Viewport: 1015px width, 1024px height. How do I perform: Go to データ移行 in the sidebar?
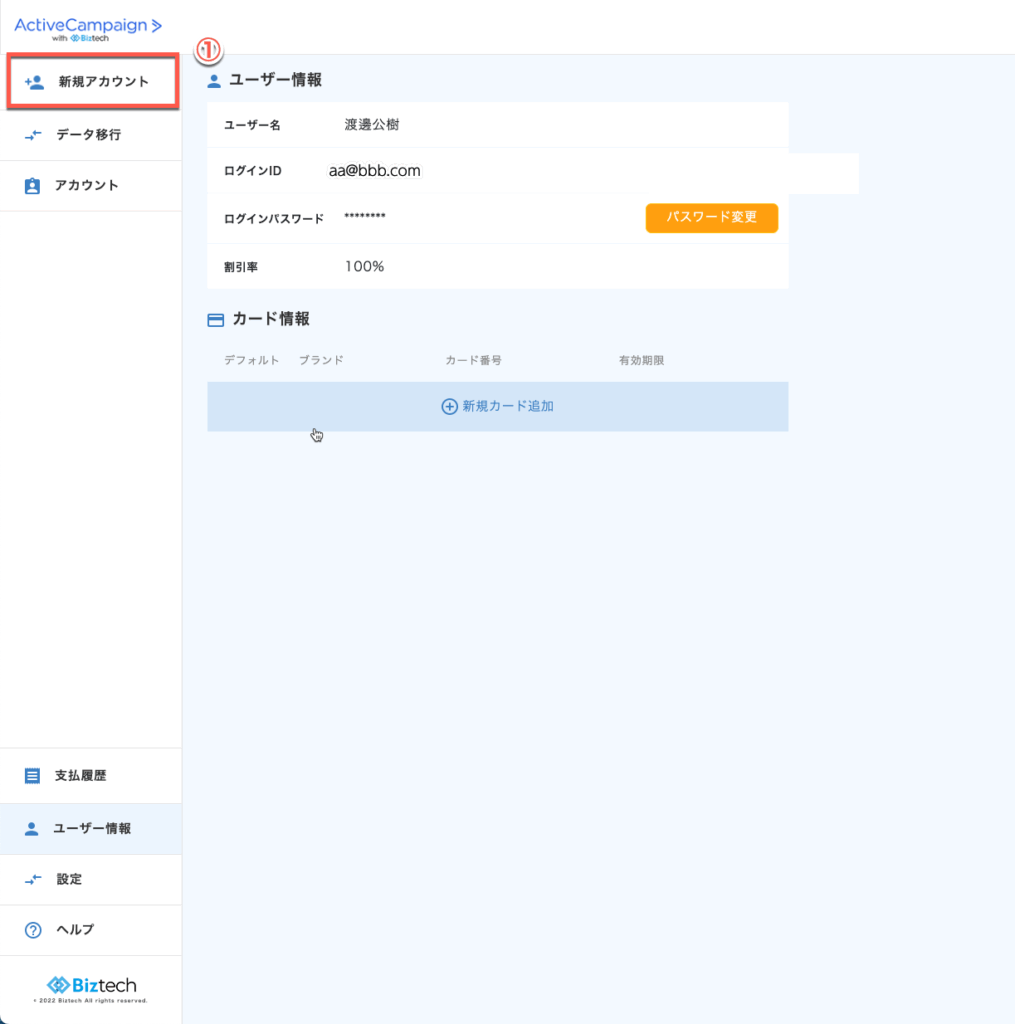88,135
